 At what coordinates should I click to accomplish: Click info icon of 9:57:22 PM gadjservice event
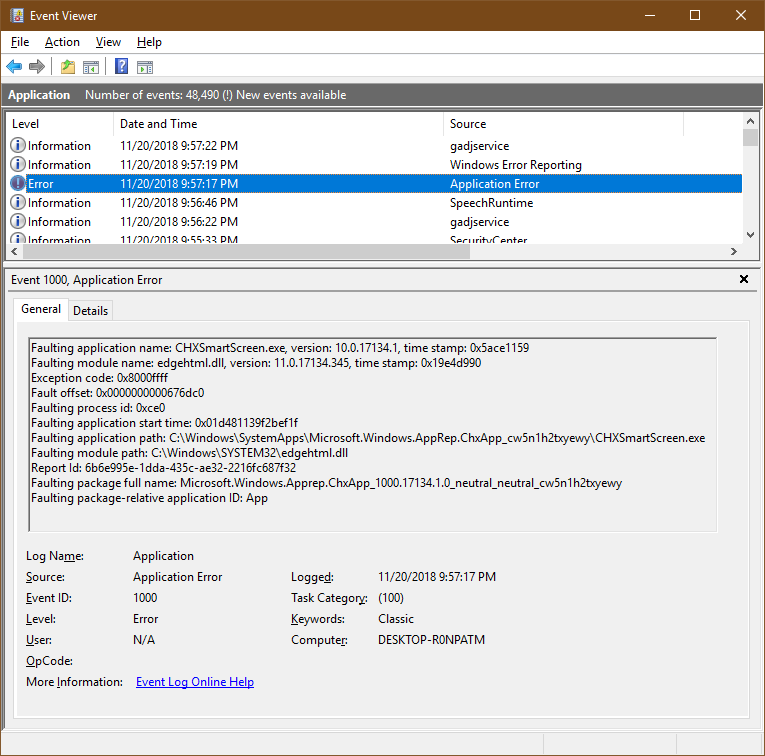pyautogui.click(x=18, y=145)
